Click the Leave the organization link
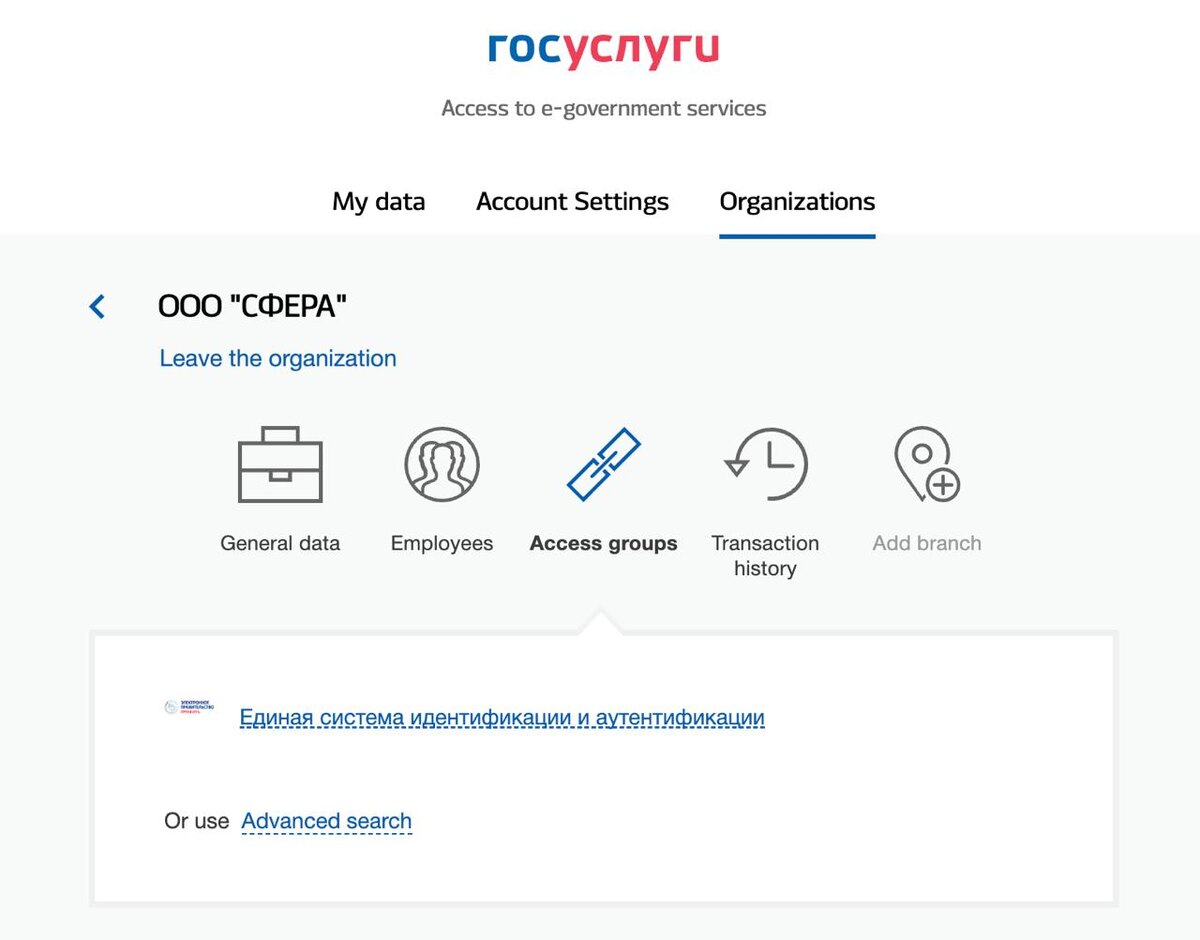Viewport: 1200px width, 940px height. (278, 358)
